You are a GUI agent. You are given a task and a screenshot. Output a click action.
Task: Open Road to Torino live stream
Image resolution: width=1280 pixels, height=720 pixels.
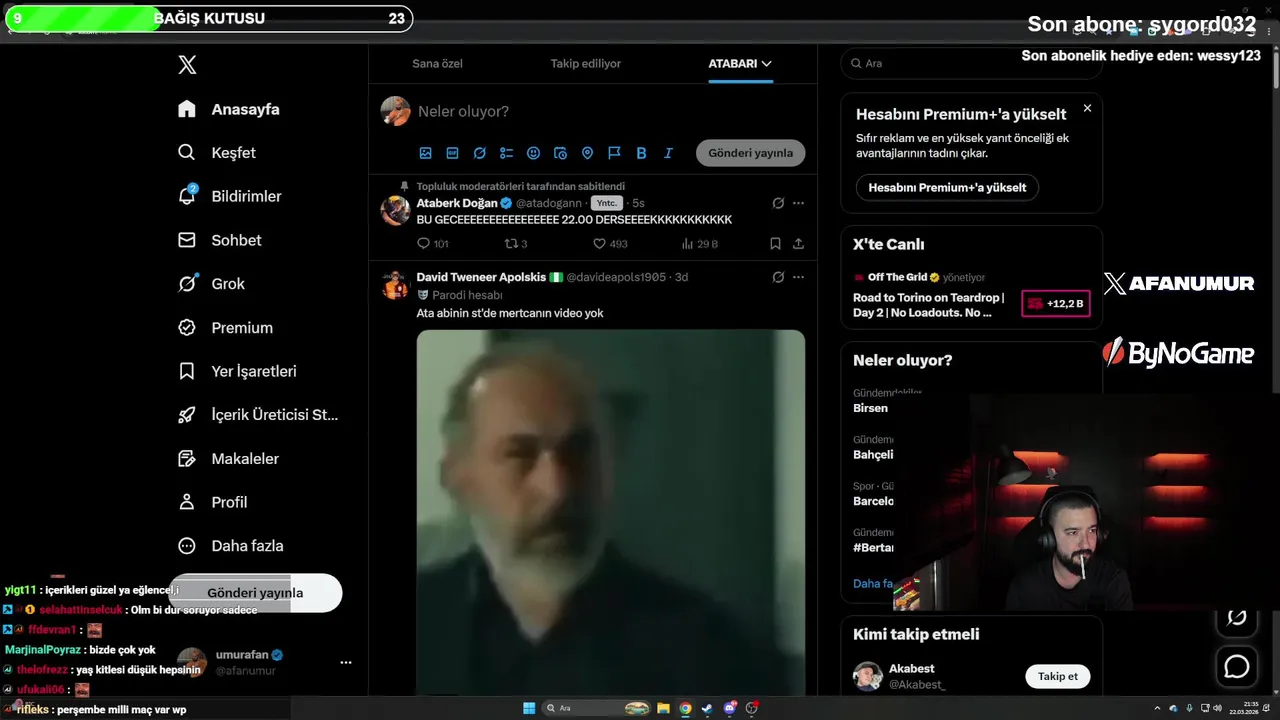[x=928, y=305]
